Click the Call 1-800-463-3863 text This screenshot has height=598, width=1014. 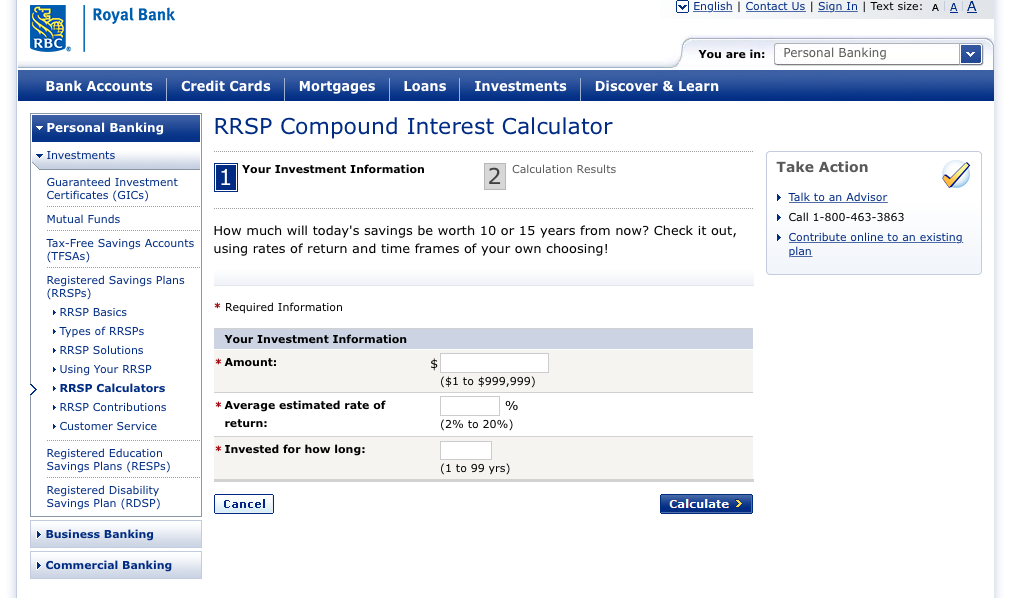click(x=846, y=217)
